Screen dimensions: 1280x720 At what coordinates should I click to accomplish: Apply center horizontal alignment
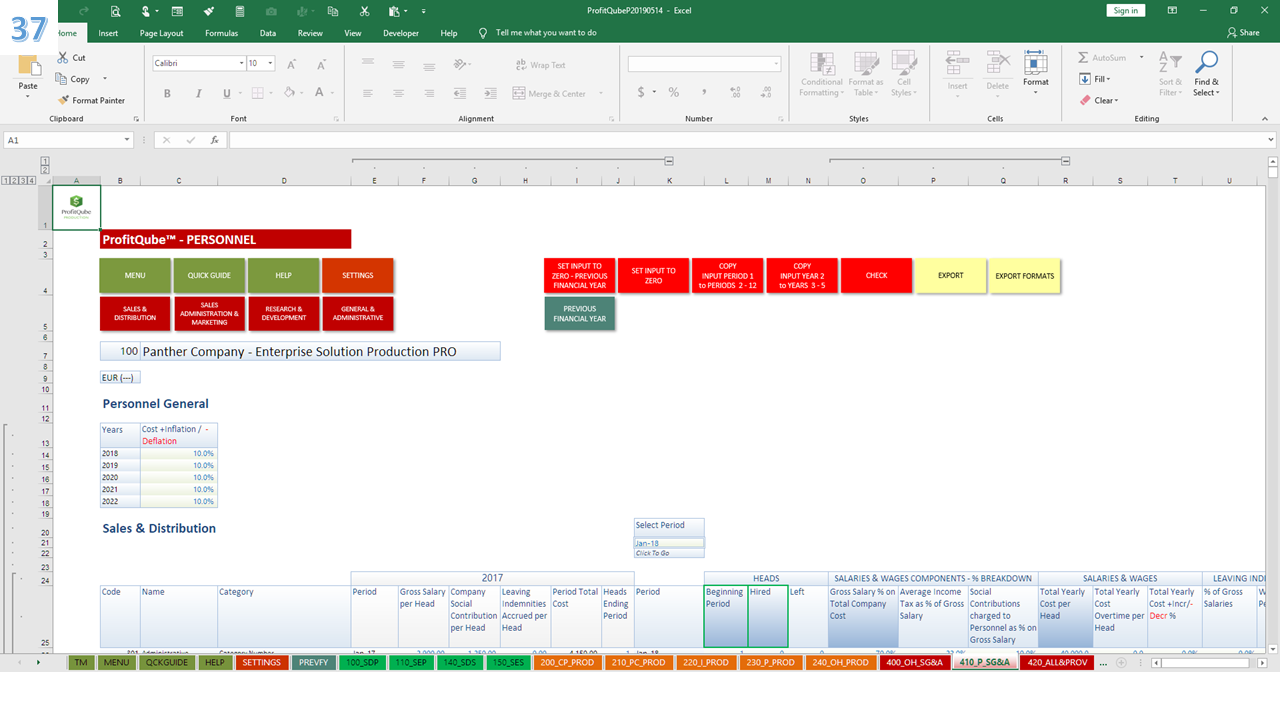(x=398, y=93)
